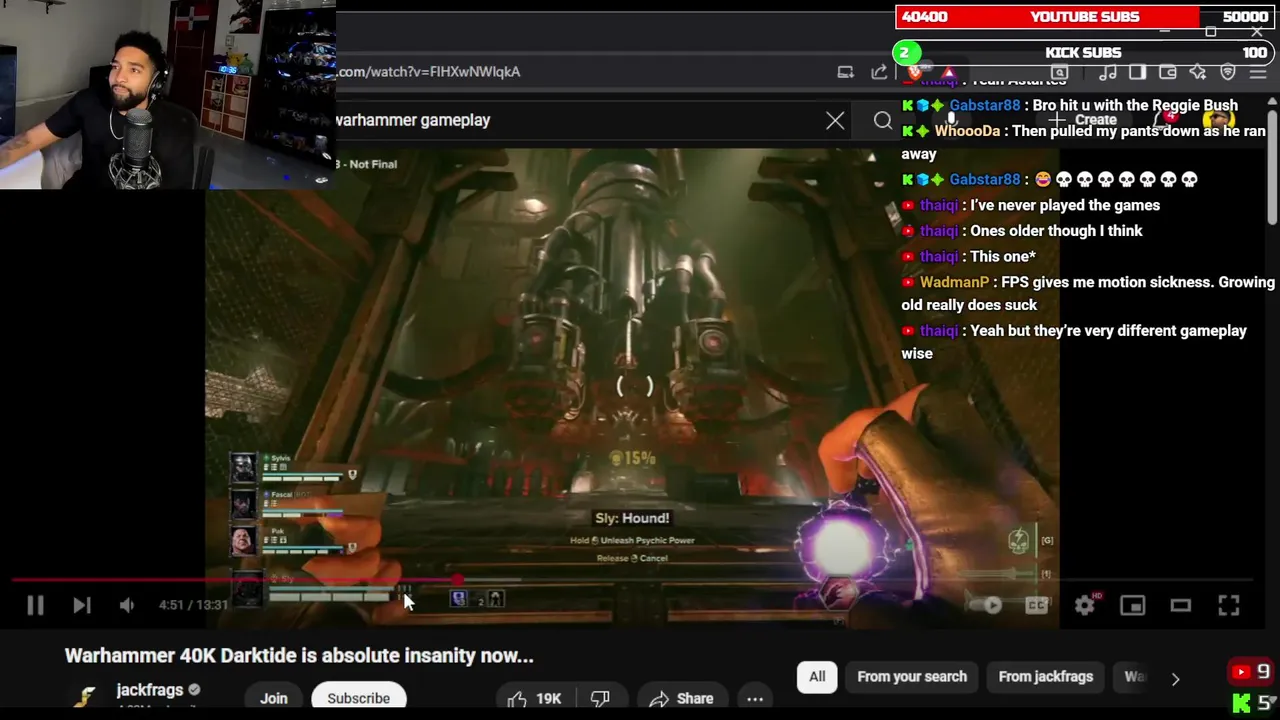Click the Share button
Viewport: 1280px width, 720px height.
(681, 698)
